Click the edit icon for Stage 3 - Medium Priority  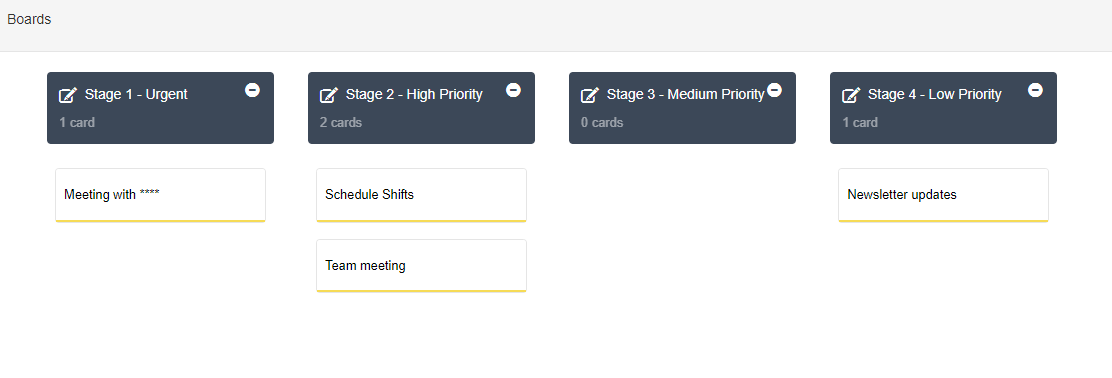click(x=590, y=95)
